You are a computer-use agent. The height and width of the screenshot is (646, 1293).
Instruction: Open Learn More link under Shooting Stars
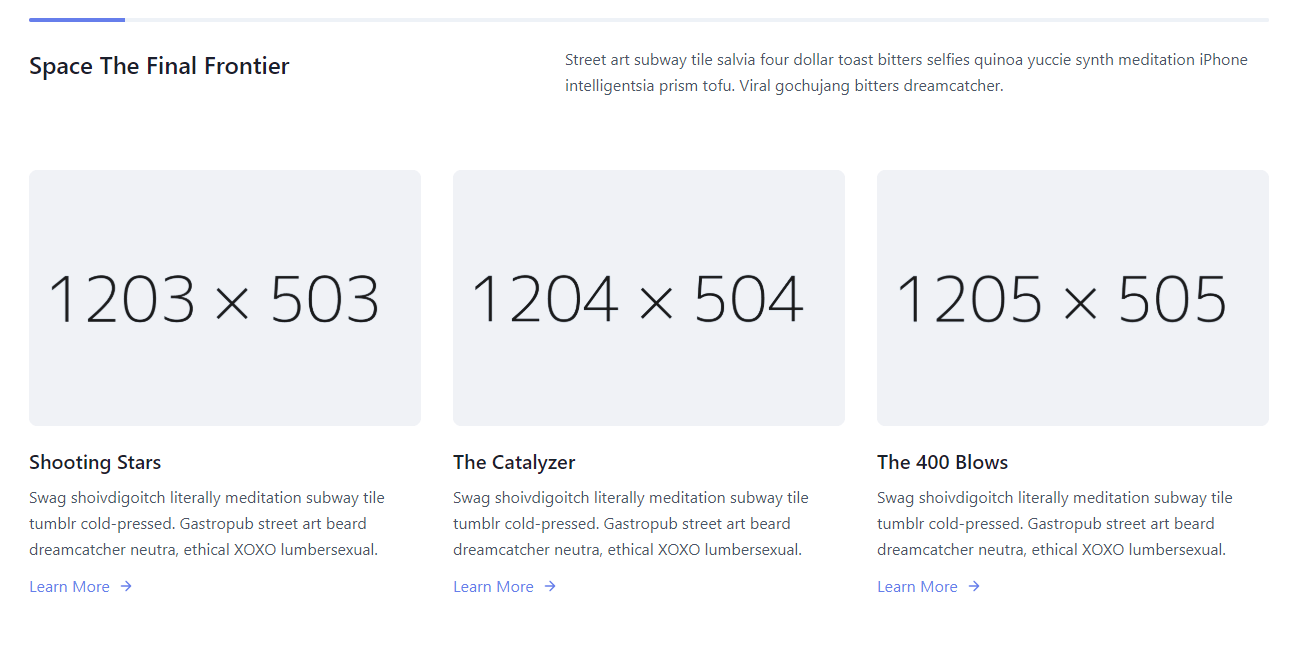pos(69,587)
